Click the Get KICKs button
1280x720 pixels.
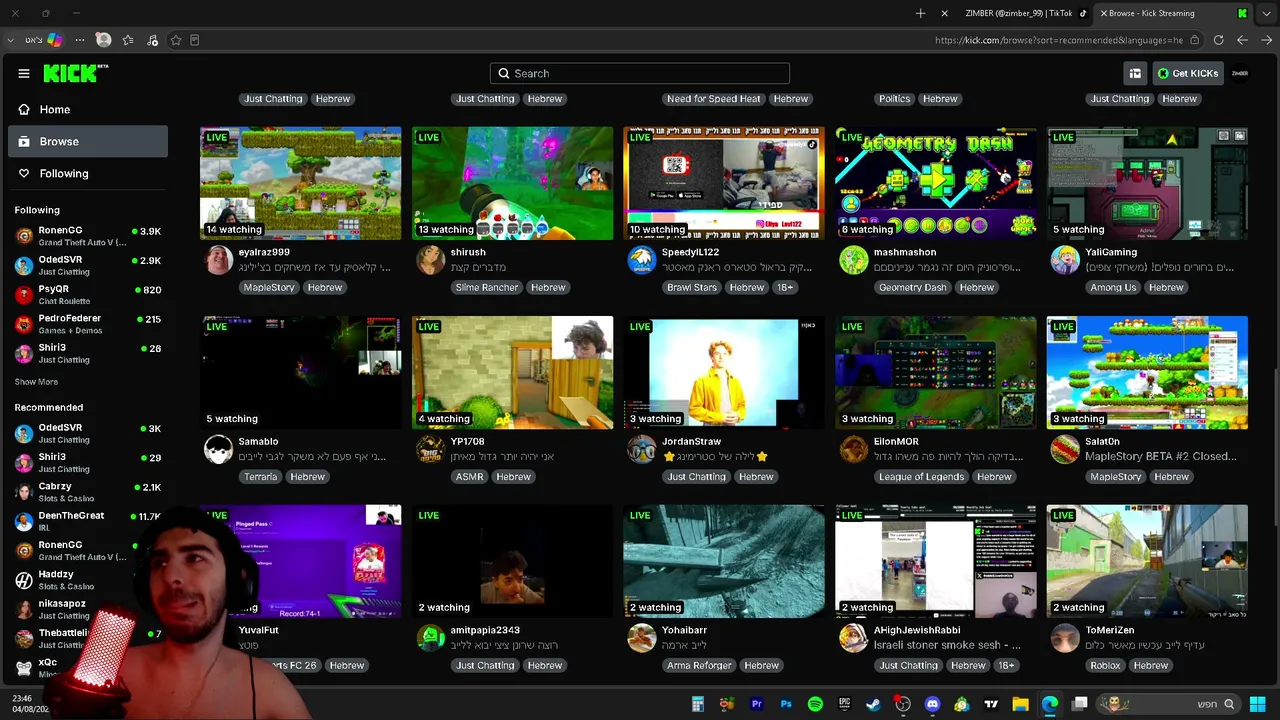1188,73
